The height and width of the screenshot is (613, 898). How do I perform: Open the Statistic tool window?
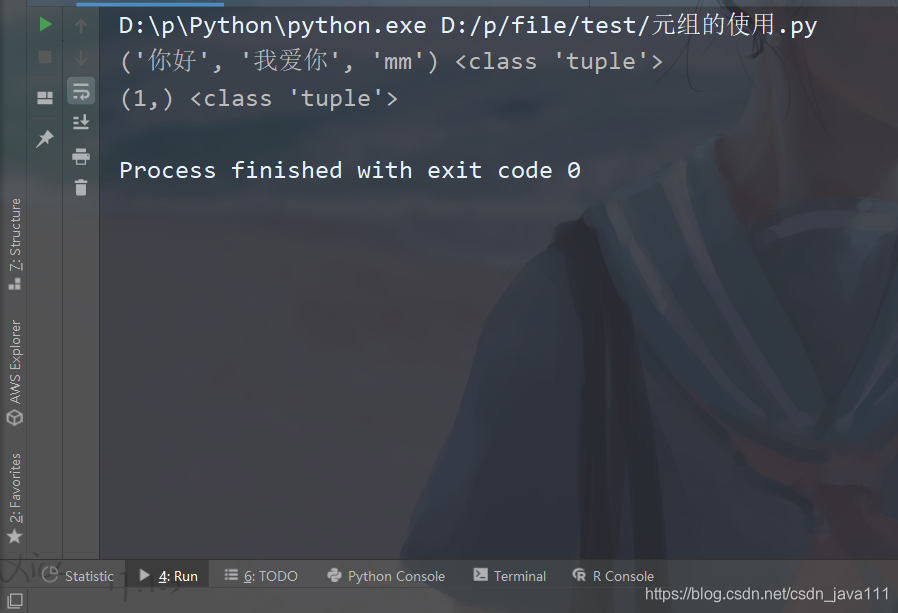(78, 576)
